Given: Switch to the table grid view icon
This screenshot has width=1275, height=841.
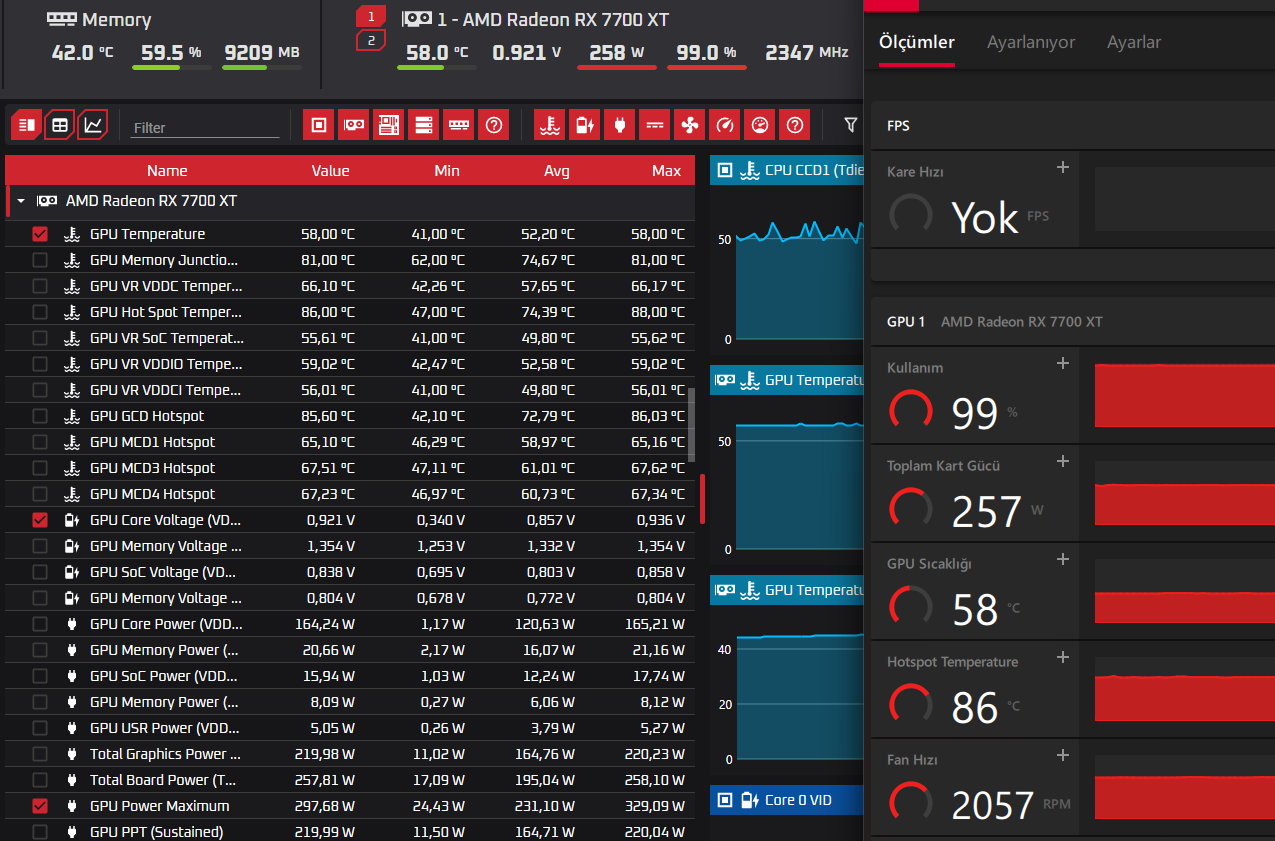Looking at the screenshot, I should (60, 125).
